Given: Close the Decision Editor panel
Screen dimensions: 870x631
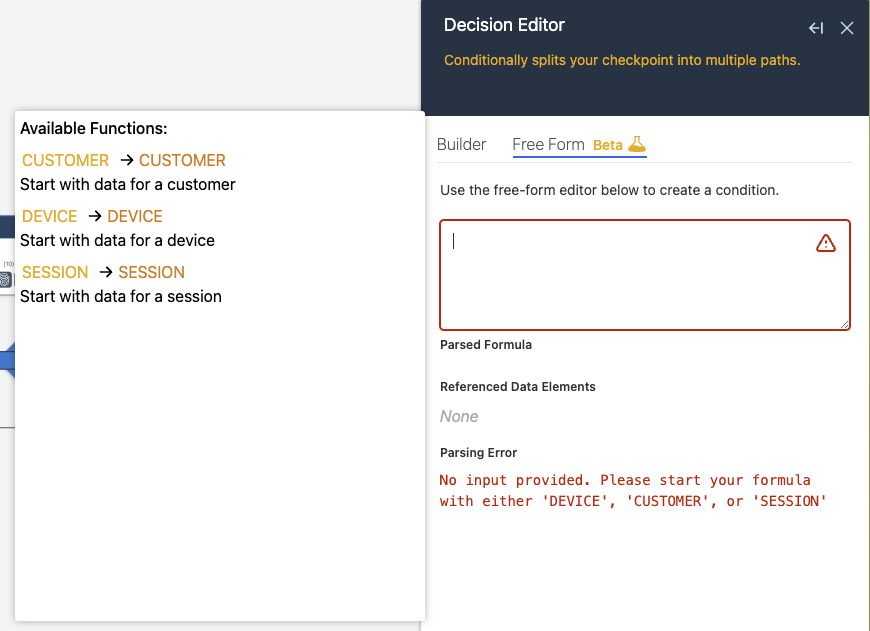Looking at the screenshot, I should pyautogui.click(x=847, y=28).
